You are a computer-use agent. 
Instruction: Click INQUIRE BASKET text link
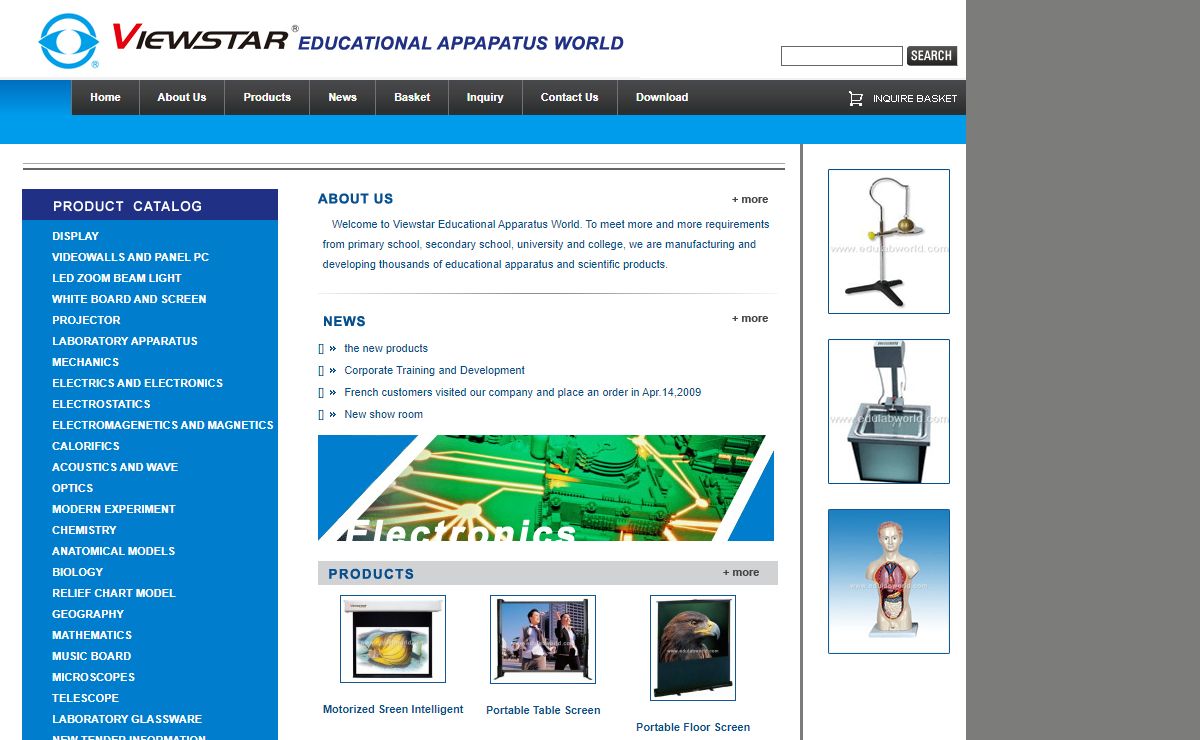click(915, 98)
